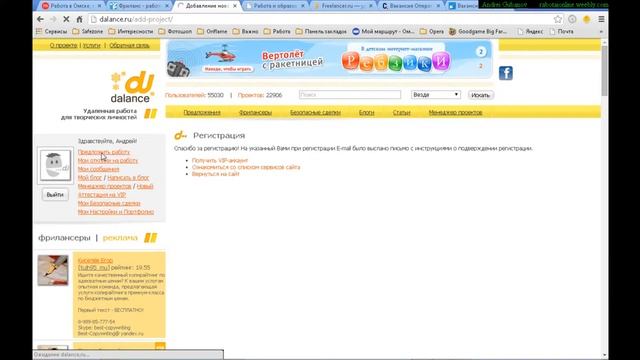Click the Искать search button
640x360 pixels.
point(480,95)
